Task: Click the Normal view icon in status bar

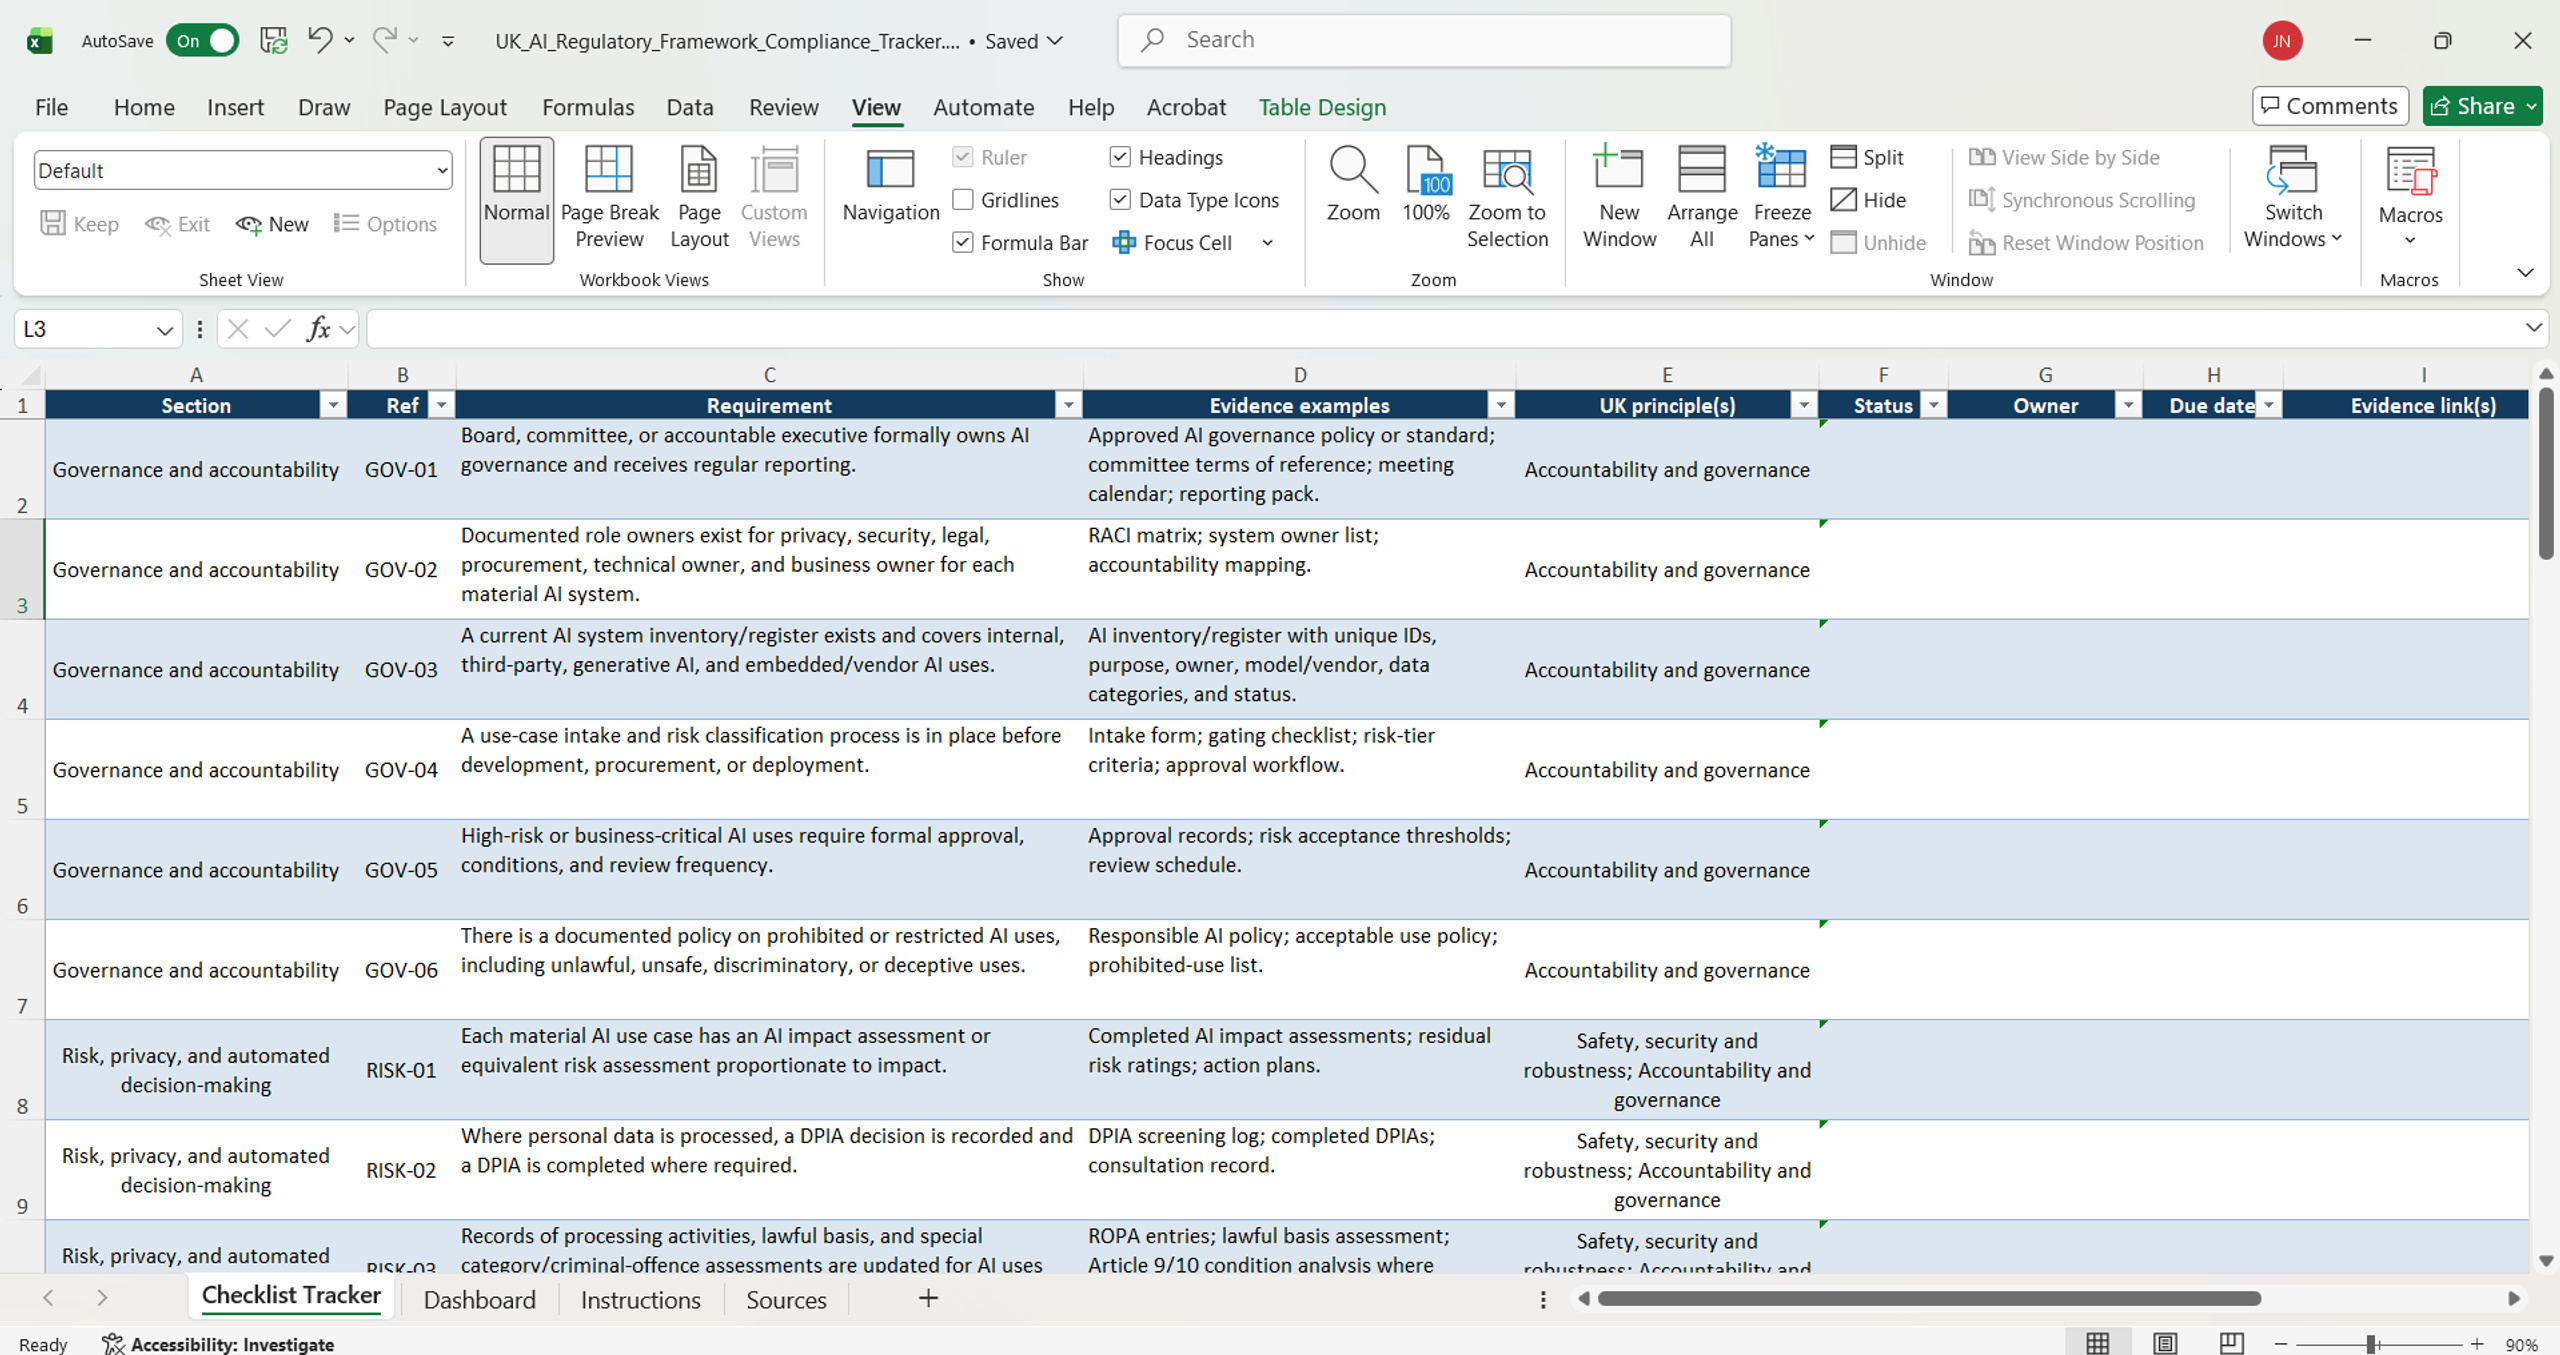Action: (x=2098, y=1343)
